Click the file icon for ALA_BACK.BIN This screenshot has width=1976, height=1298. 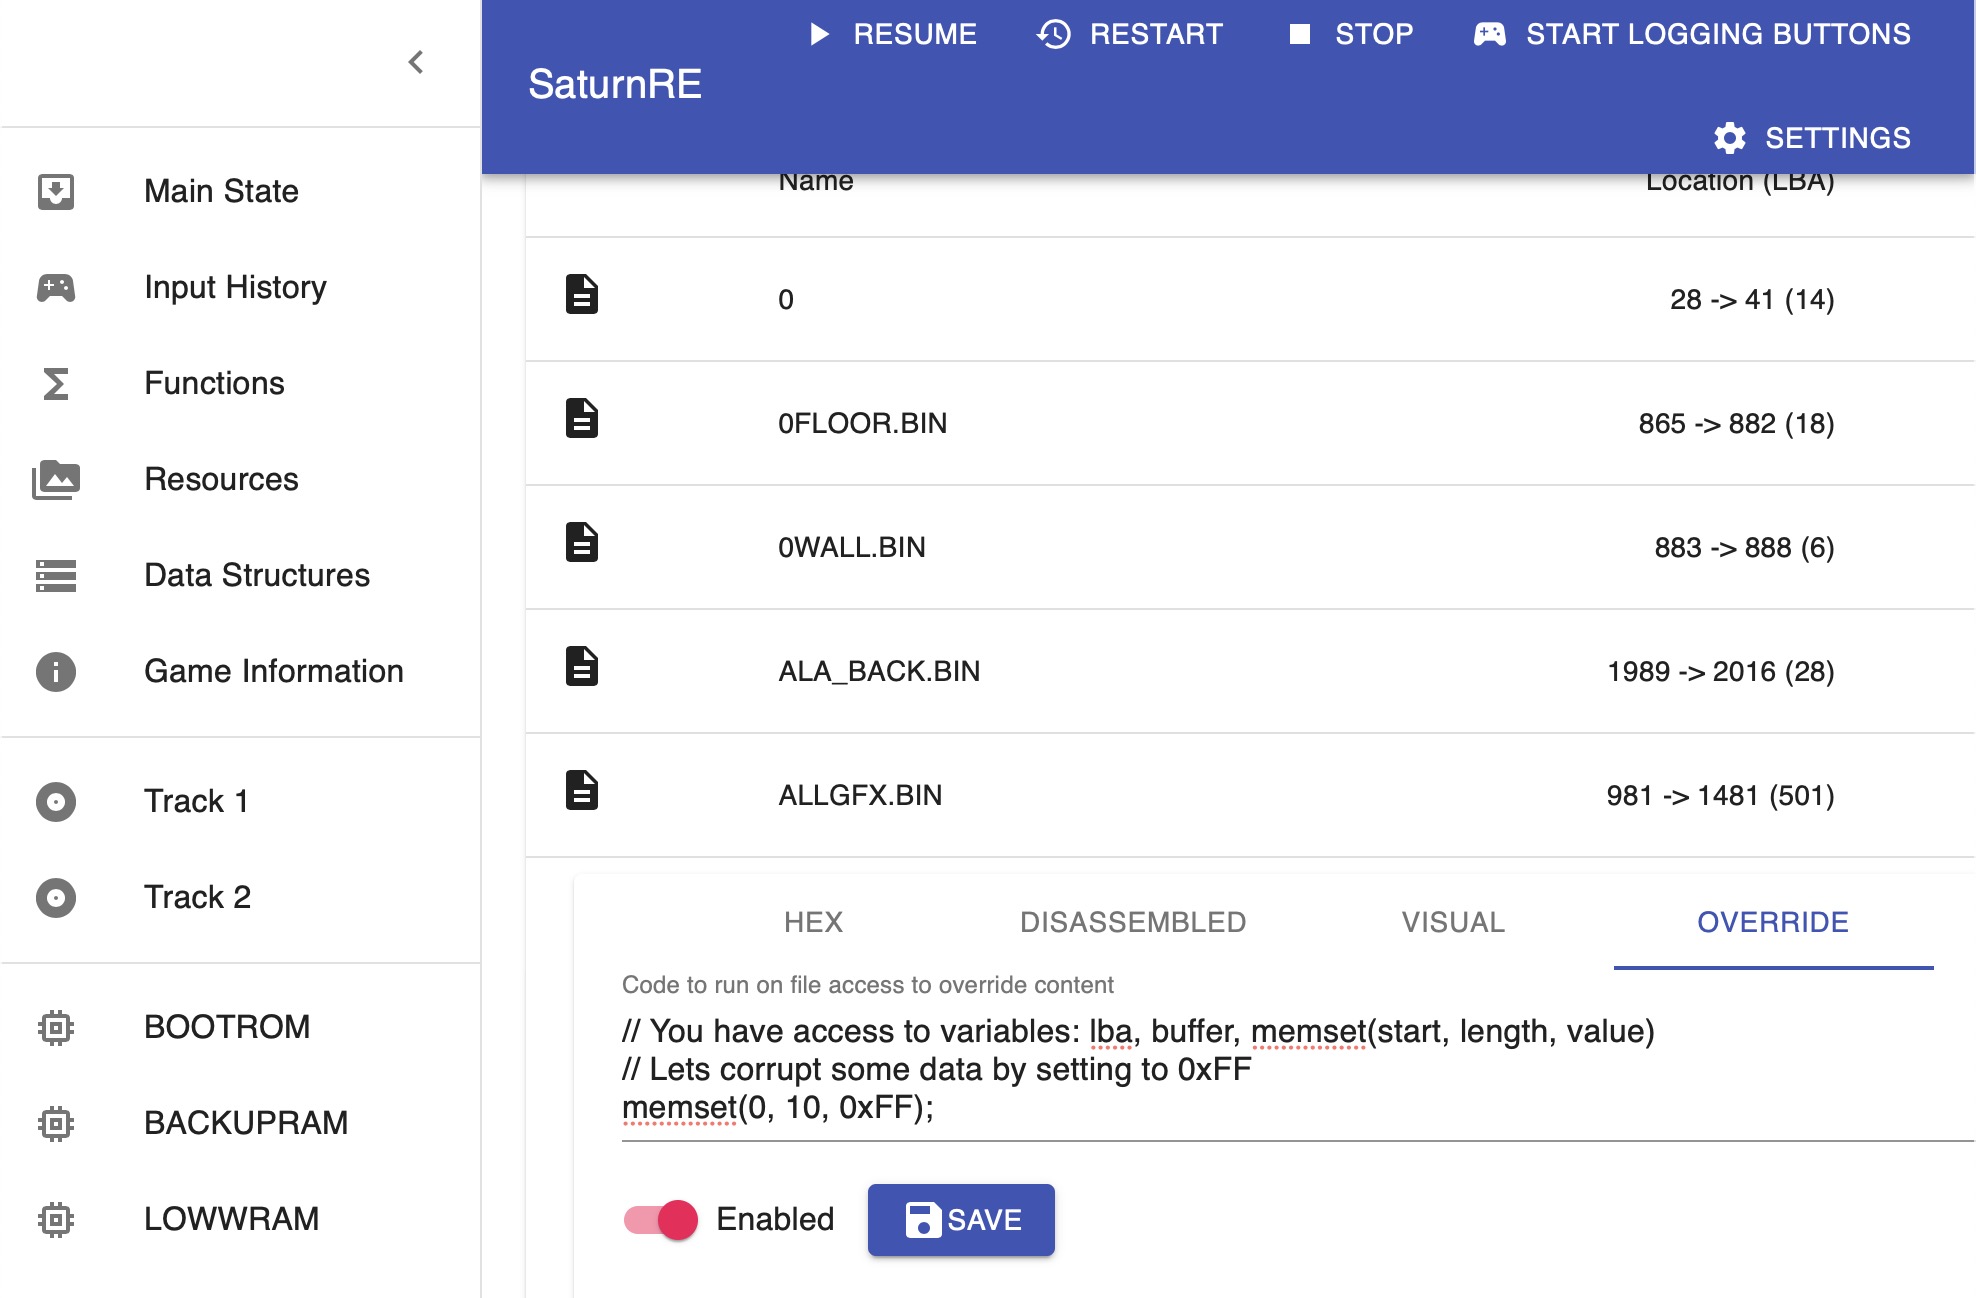582,667
